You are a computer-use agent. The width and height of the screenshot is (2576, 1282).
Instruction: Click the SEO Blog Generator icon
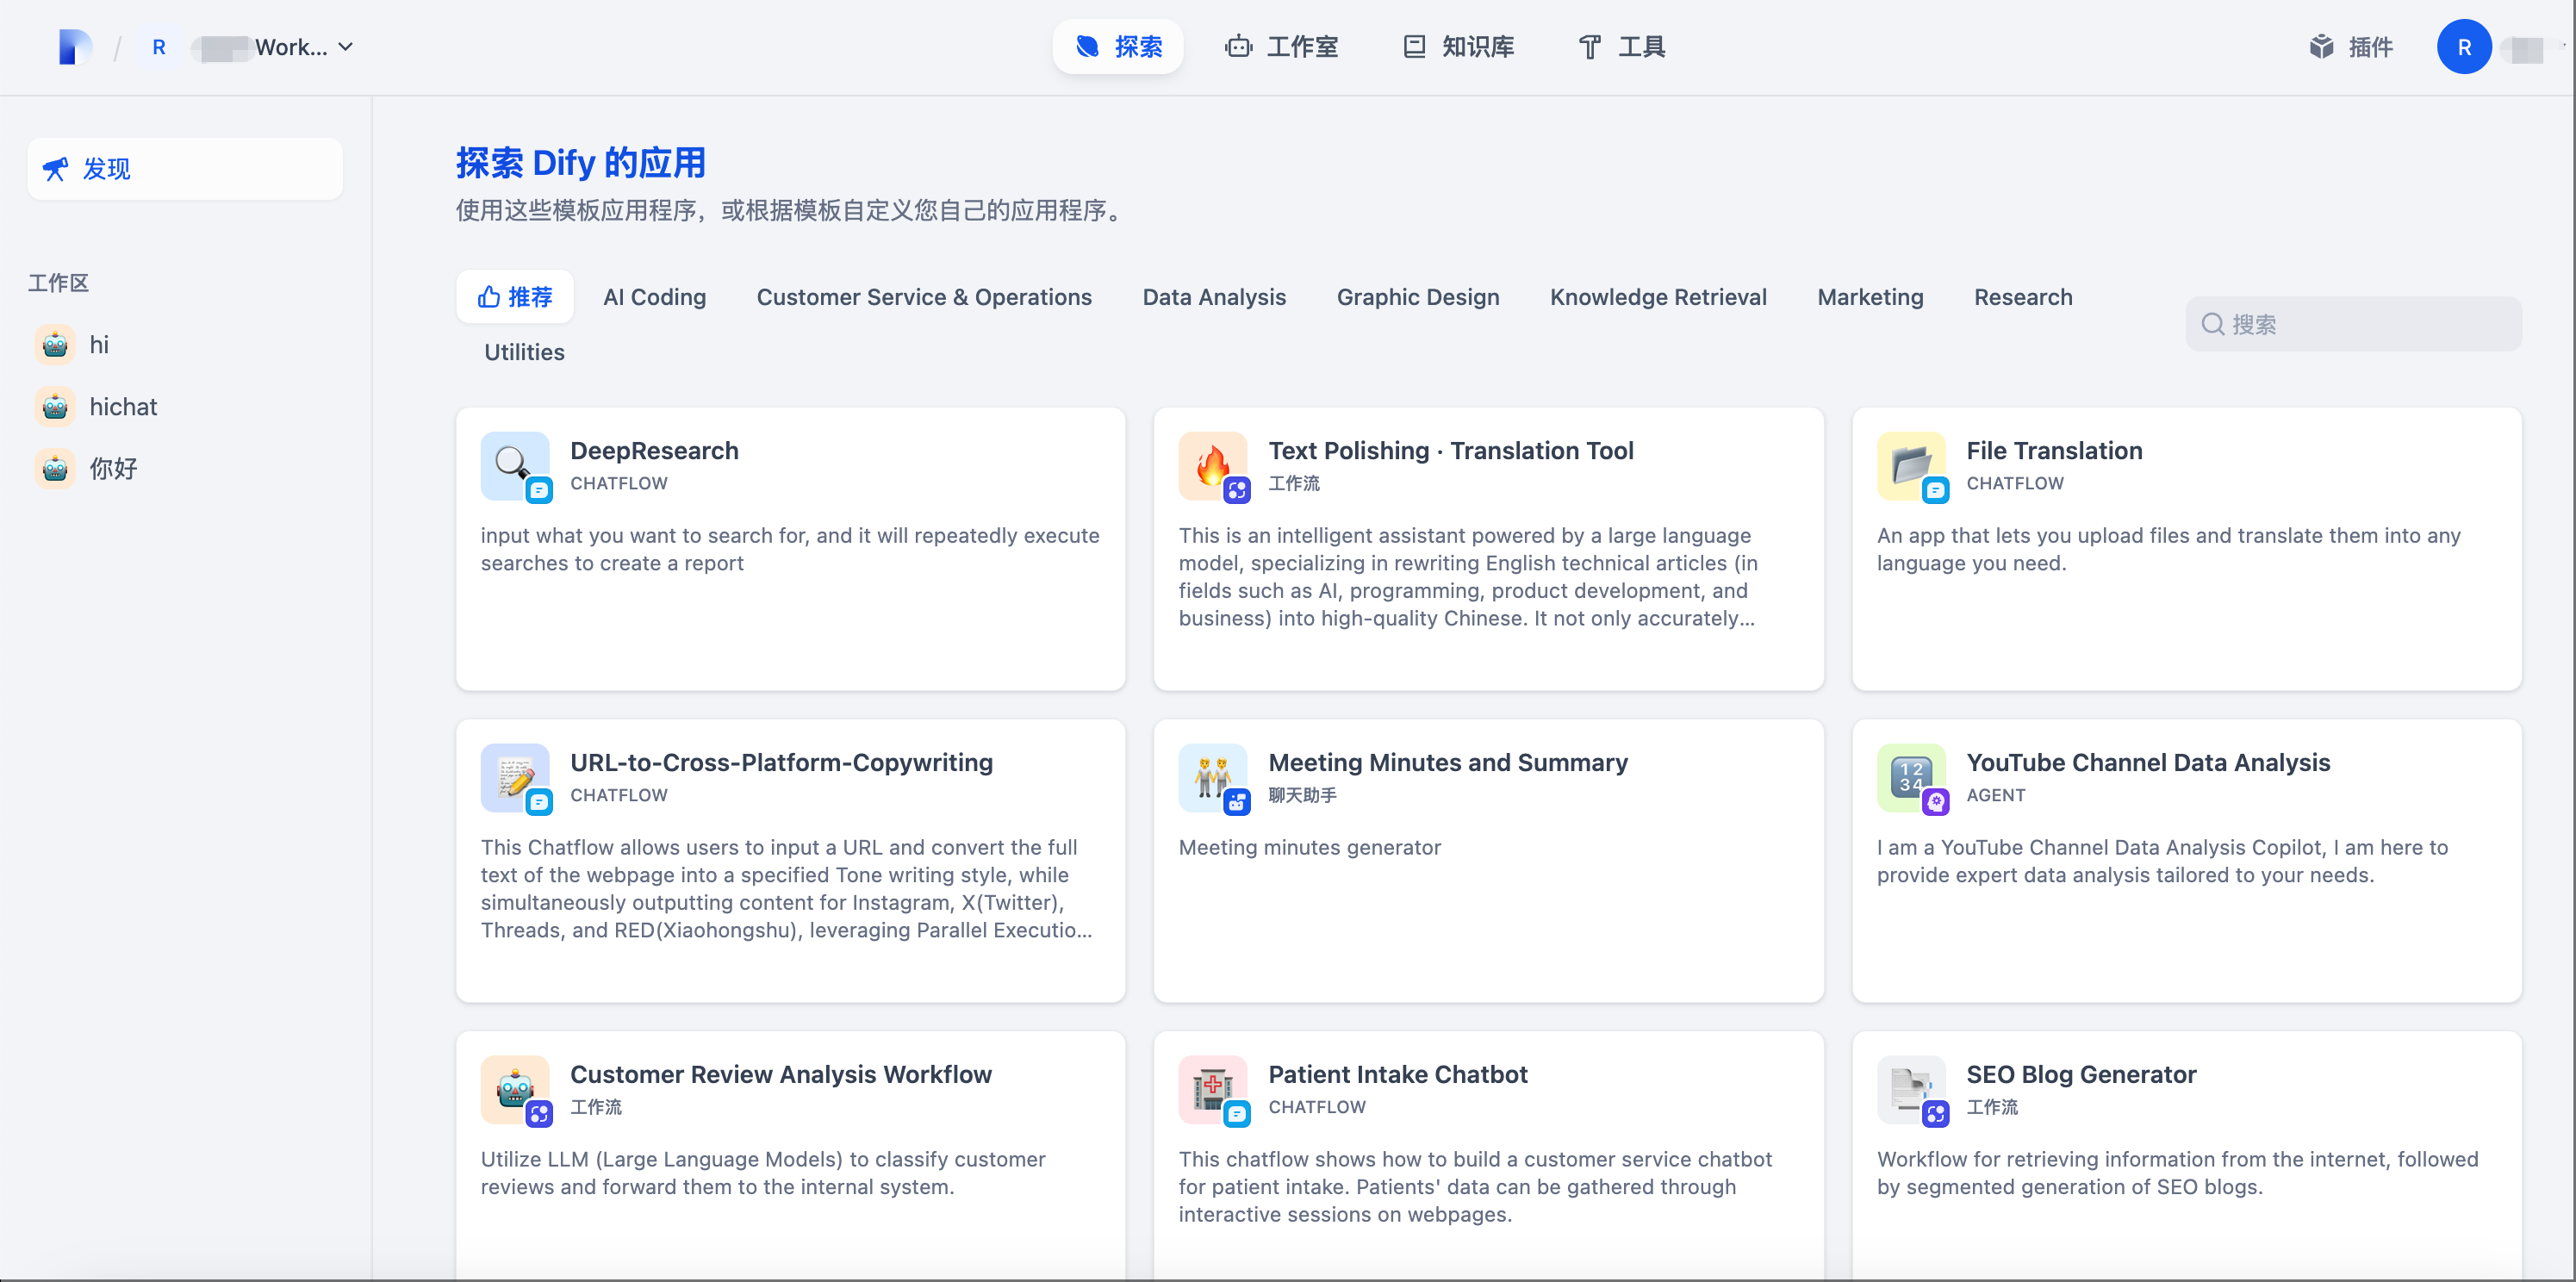[1911, 1090]
